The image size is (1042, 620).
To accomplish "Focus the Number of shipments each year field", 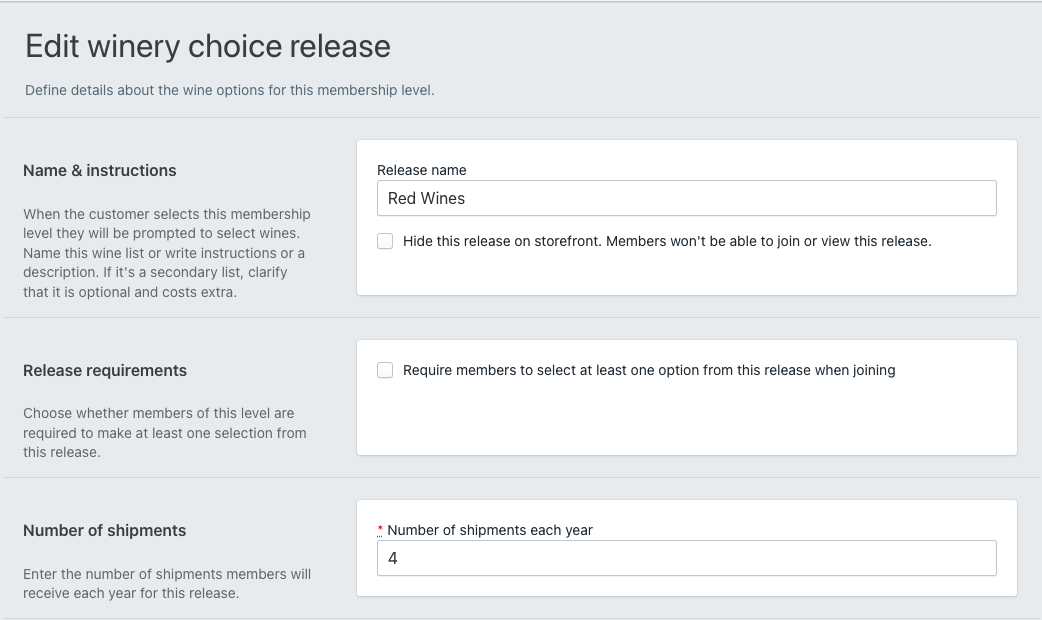I will (x=686, y=558).
